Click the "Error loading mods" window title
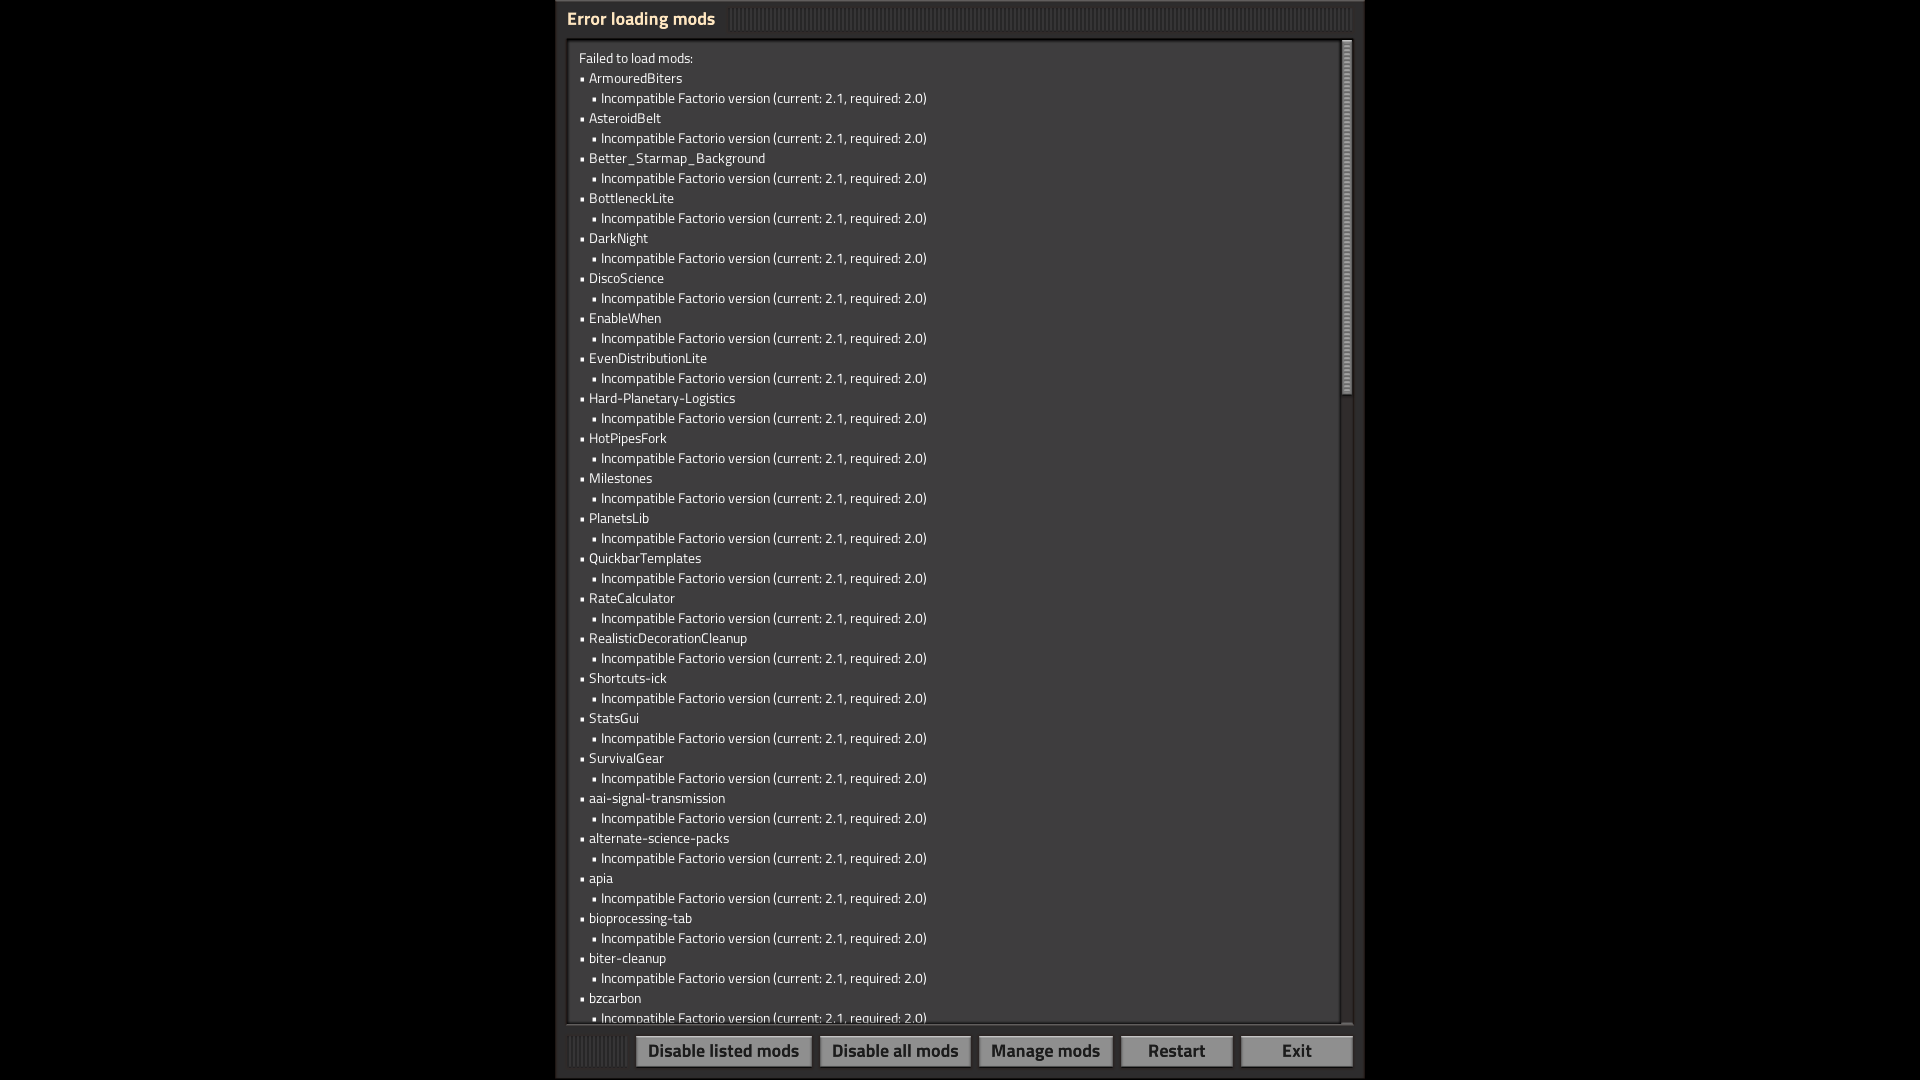 click(x=641, y=19)
